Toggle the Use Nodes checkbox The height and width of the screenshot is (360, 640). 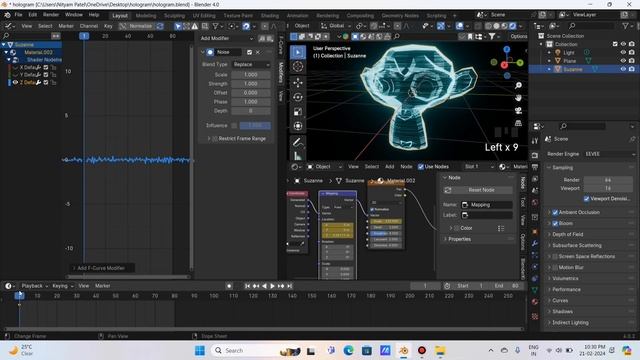coord(421,167)
